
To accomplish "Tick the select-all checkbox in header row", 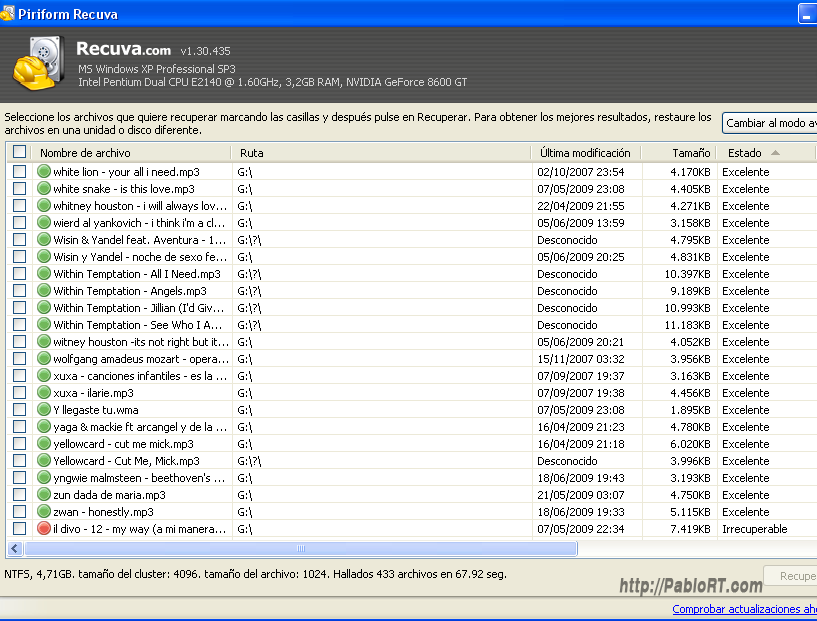I will pyautogui.click(x=20, y=153).
